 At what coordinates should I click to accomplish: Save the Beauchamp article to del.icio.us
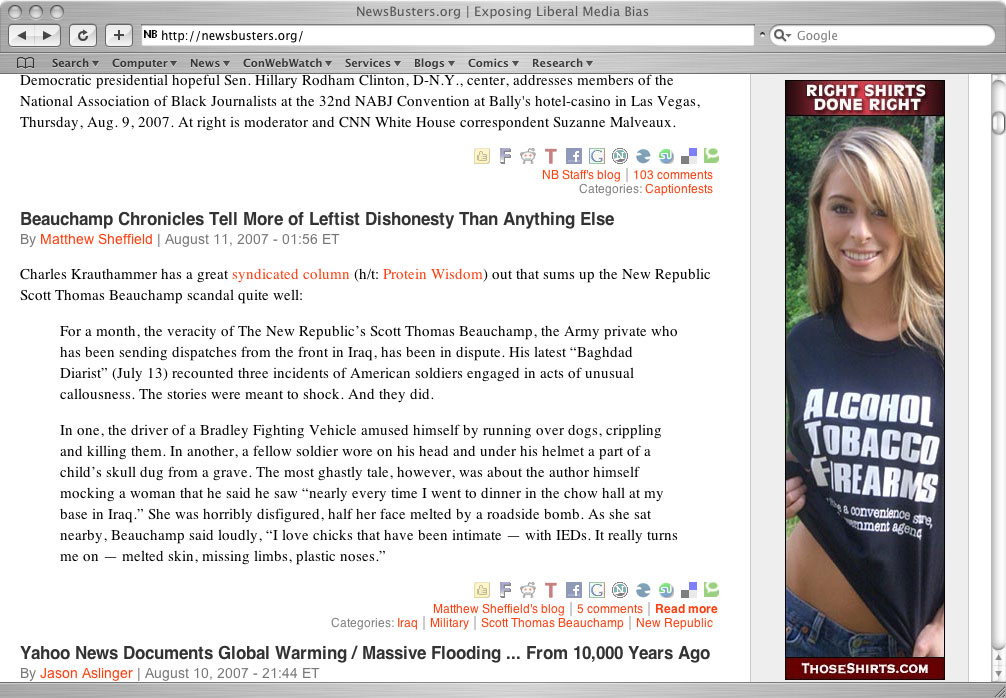coord(688,590)
